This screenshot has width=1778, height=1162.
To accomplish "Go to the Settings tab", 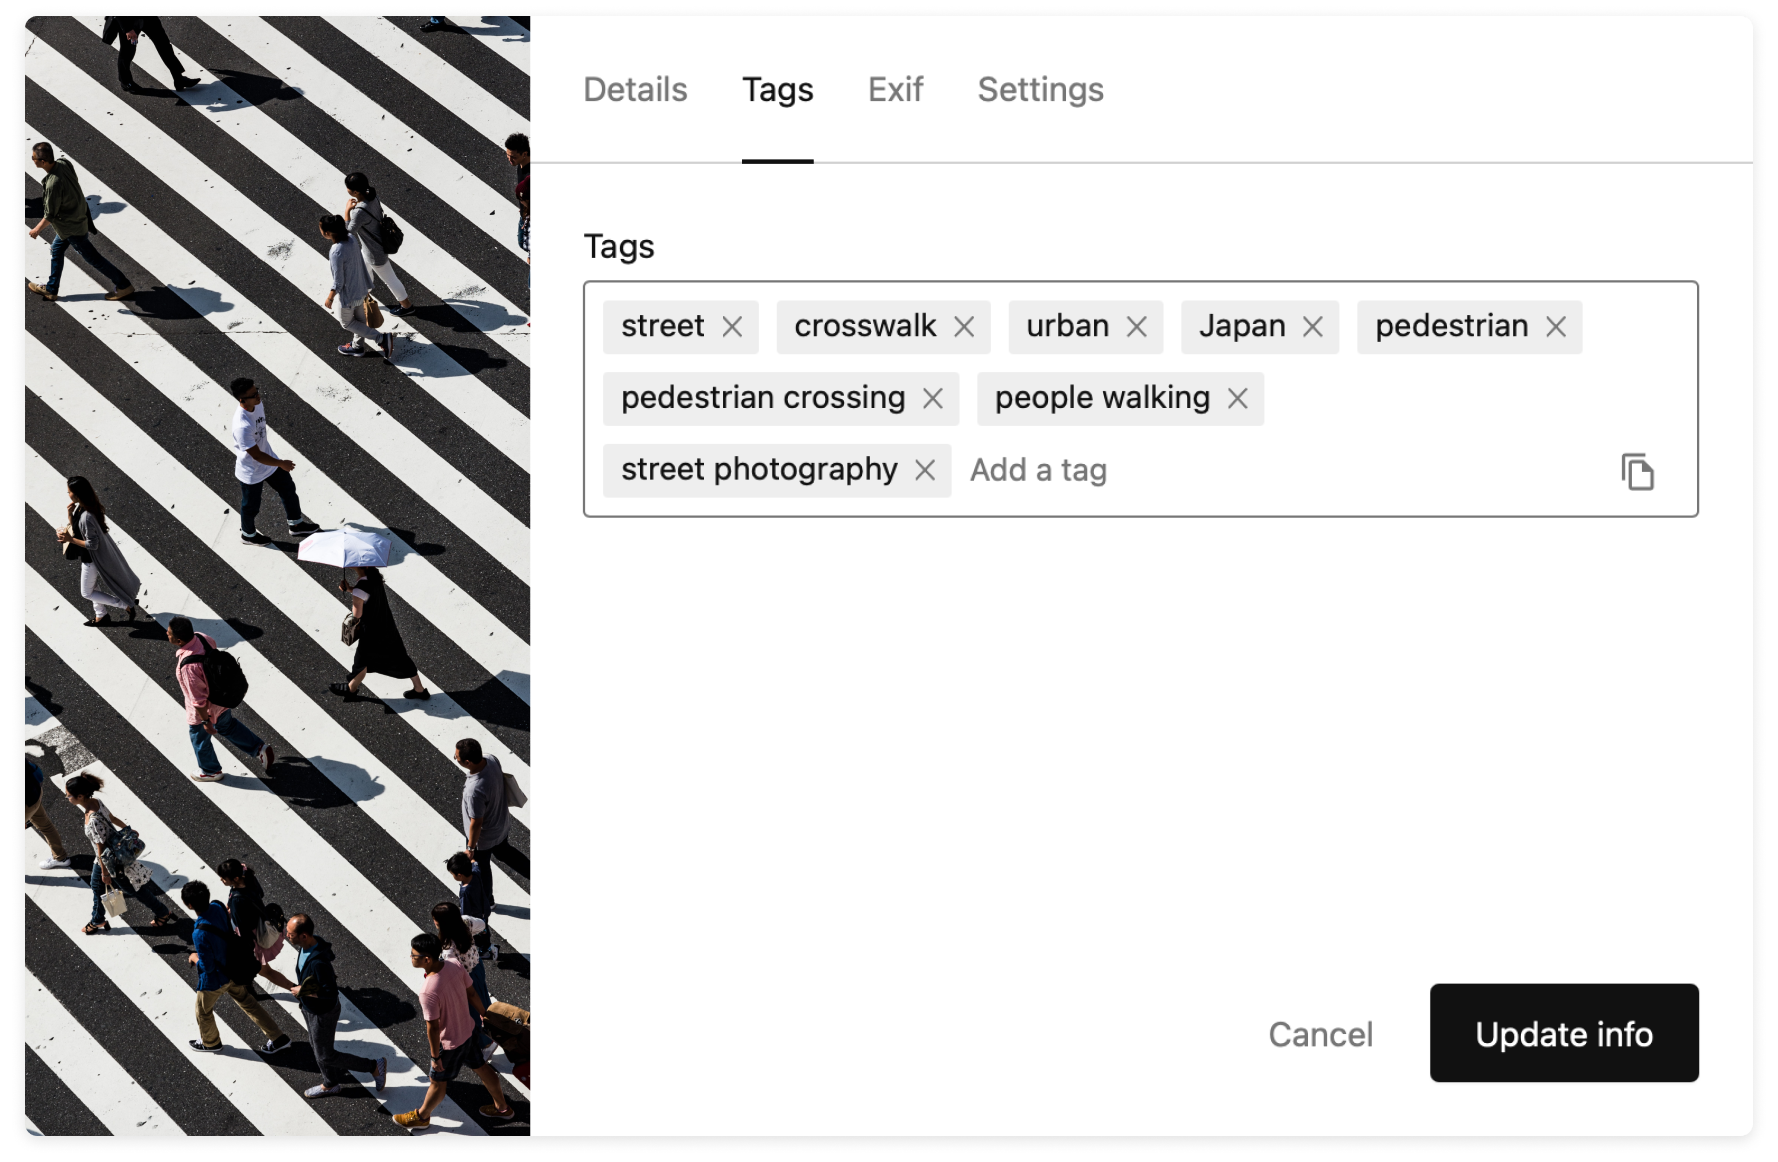I will [1040, 90].
